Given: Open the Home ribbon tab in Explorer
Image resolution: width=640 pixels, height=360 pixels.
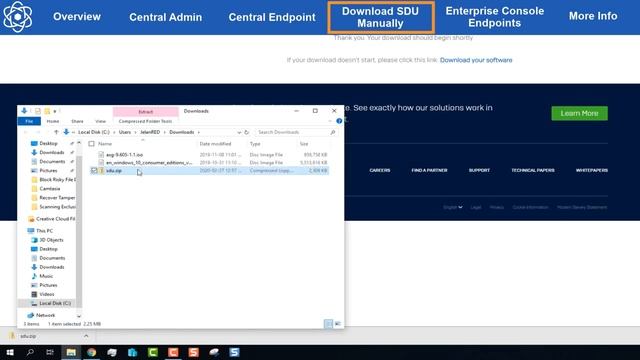Looking at the screenshot, I should pos(53,121).
